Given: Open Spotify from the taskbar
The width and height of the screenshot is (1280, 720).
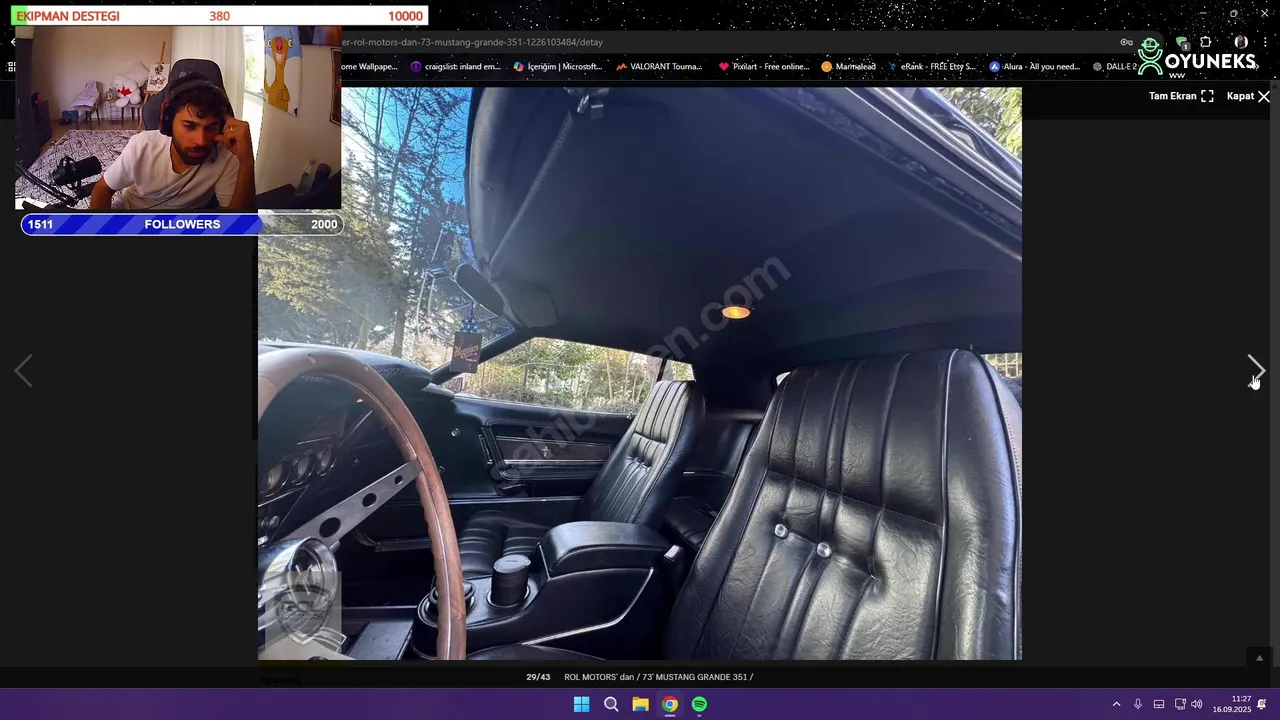Looking at the screenshot, I should [x=699, y=704].
